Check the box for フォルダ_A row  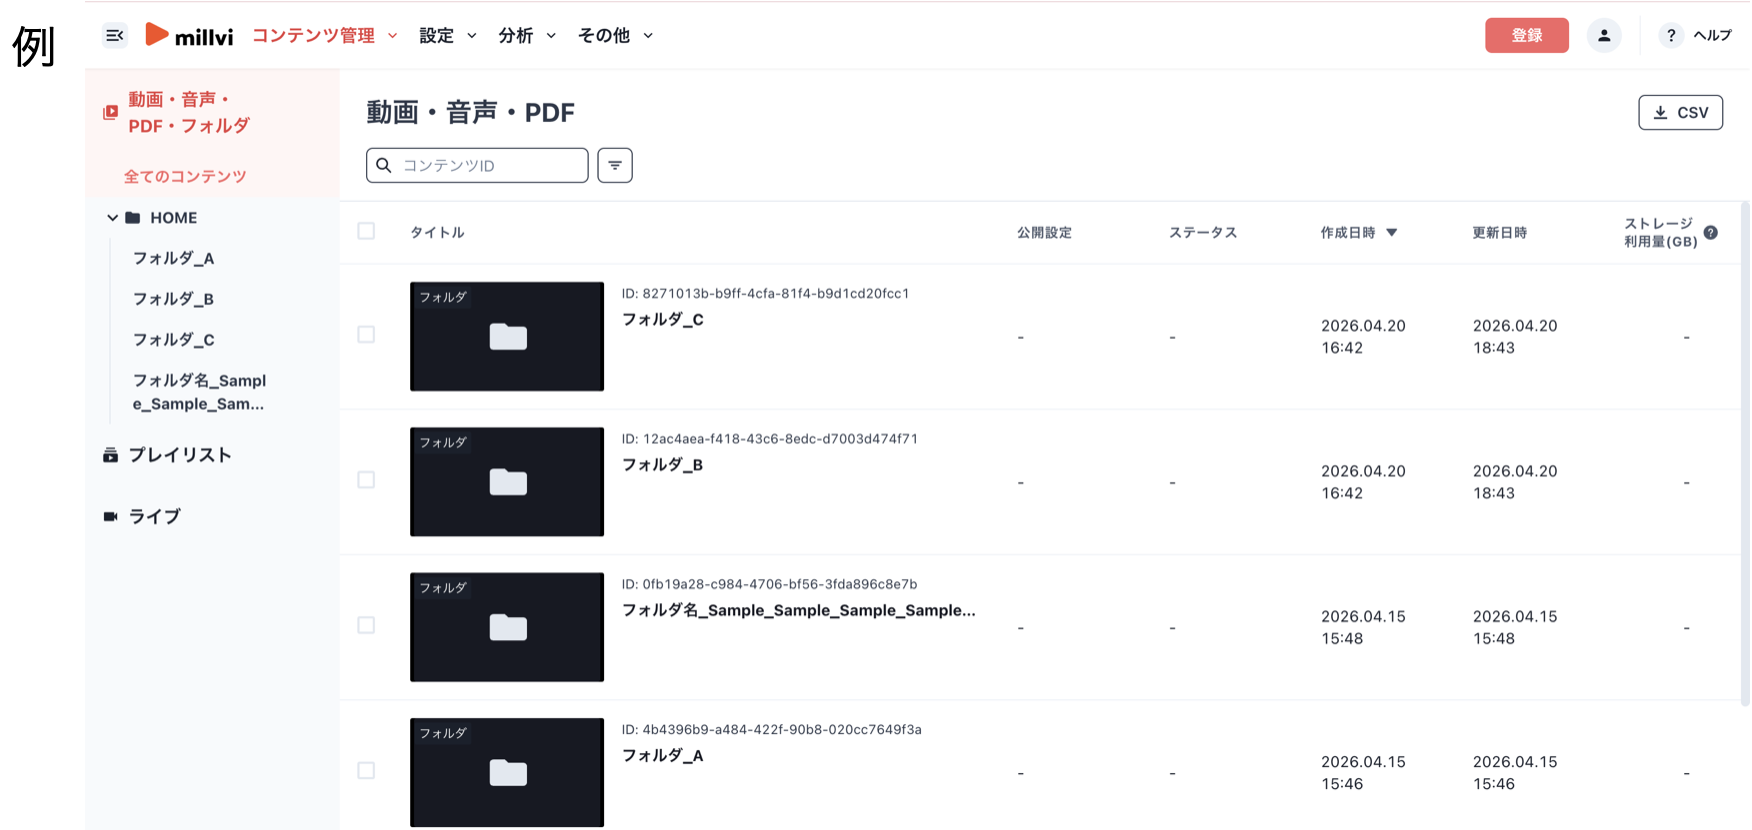pyautogui.click(x=366, y=770)
